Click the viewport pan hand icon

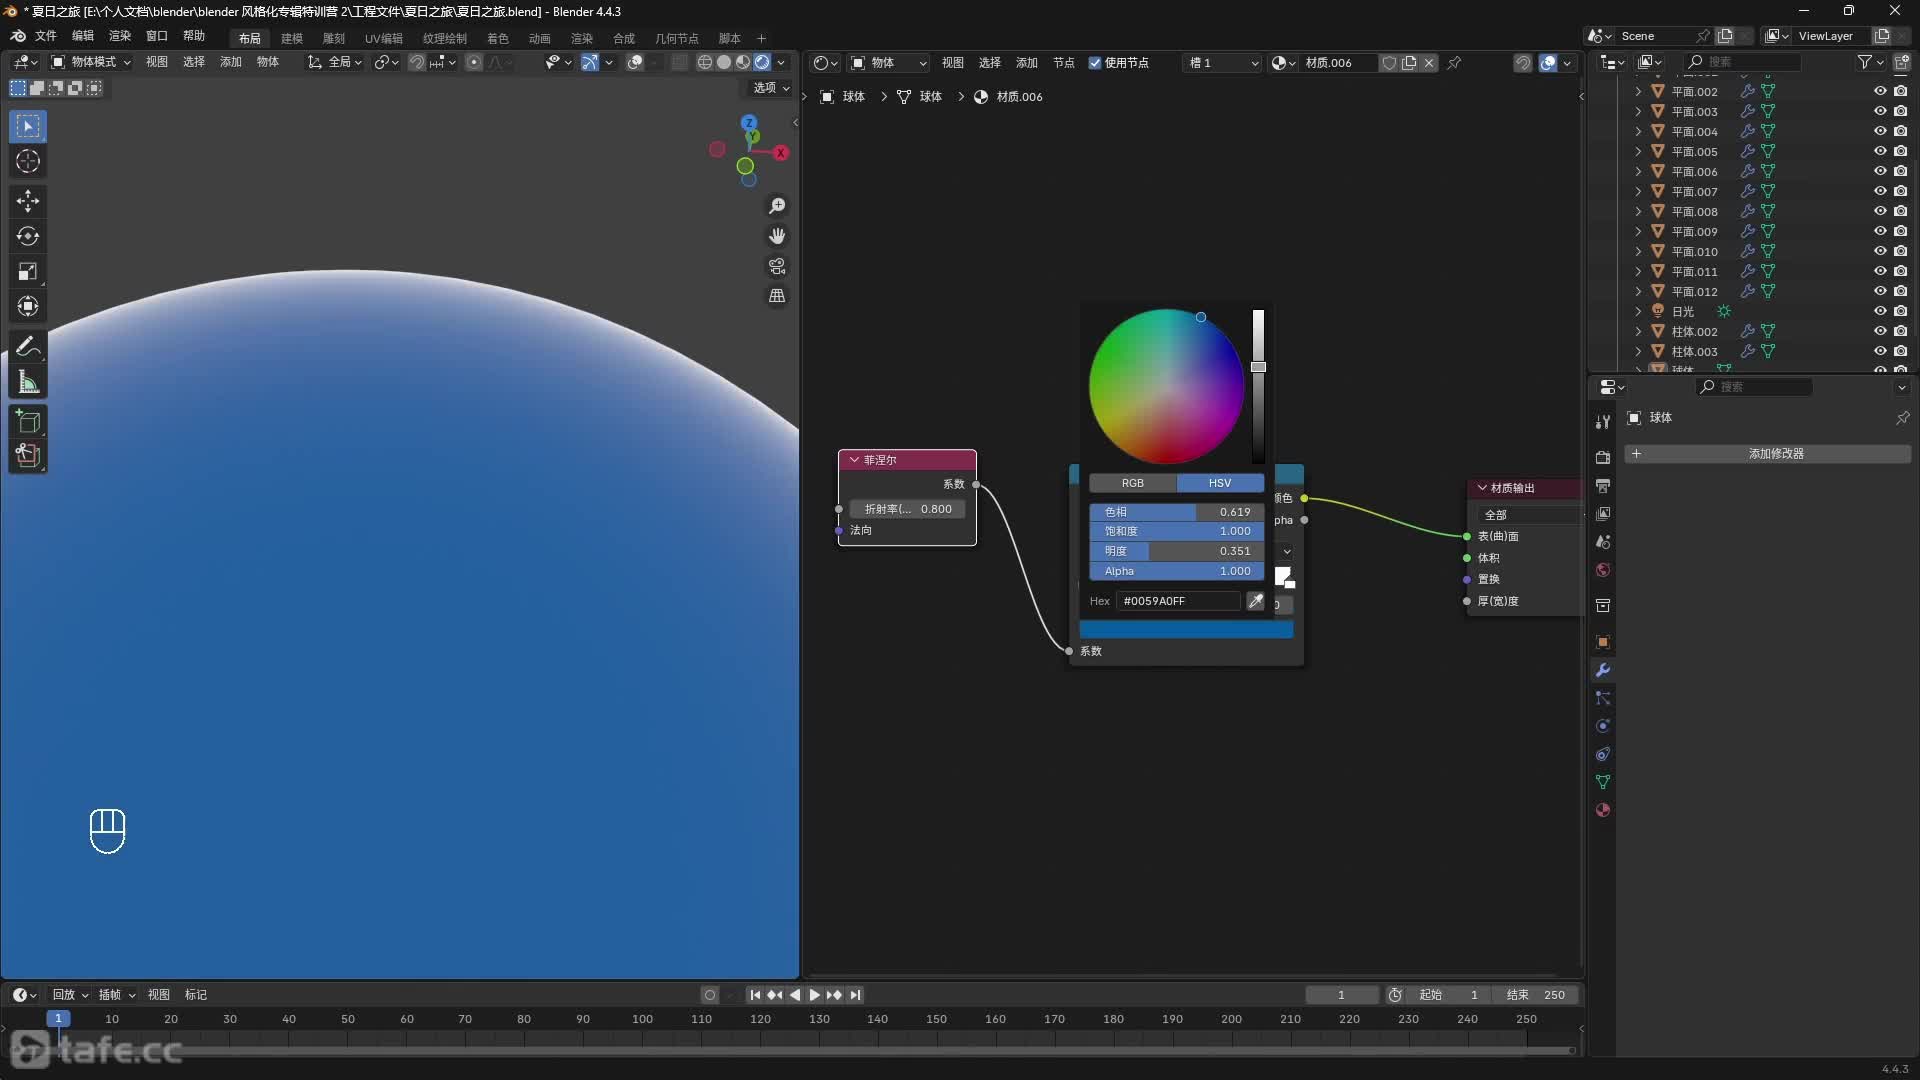pyautogui.click(x=777, y=236)
